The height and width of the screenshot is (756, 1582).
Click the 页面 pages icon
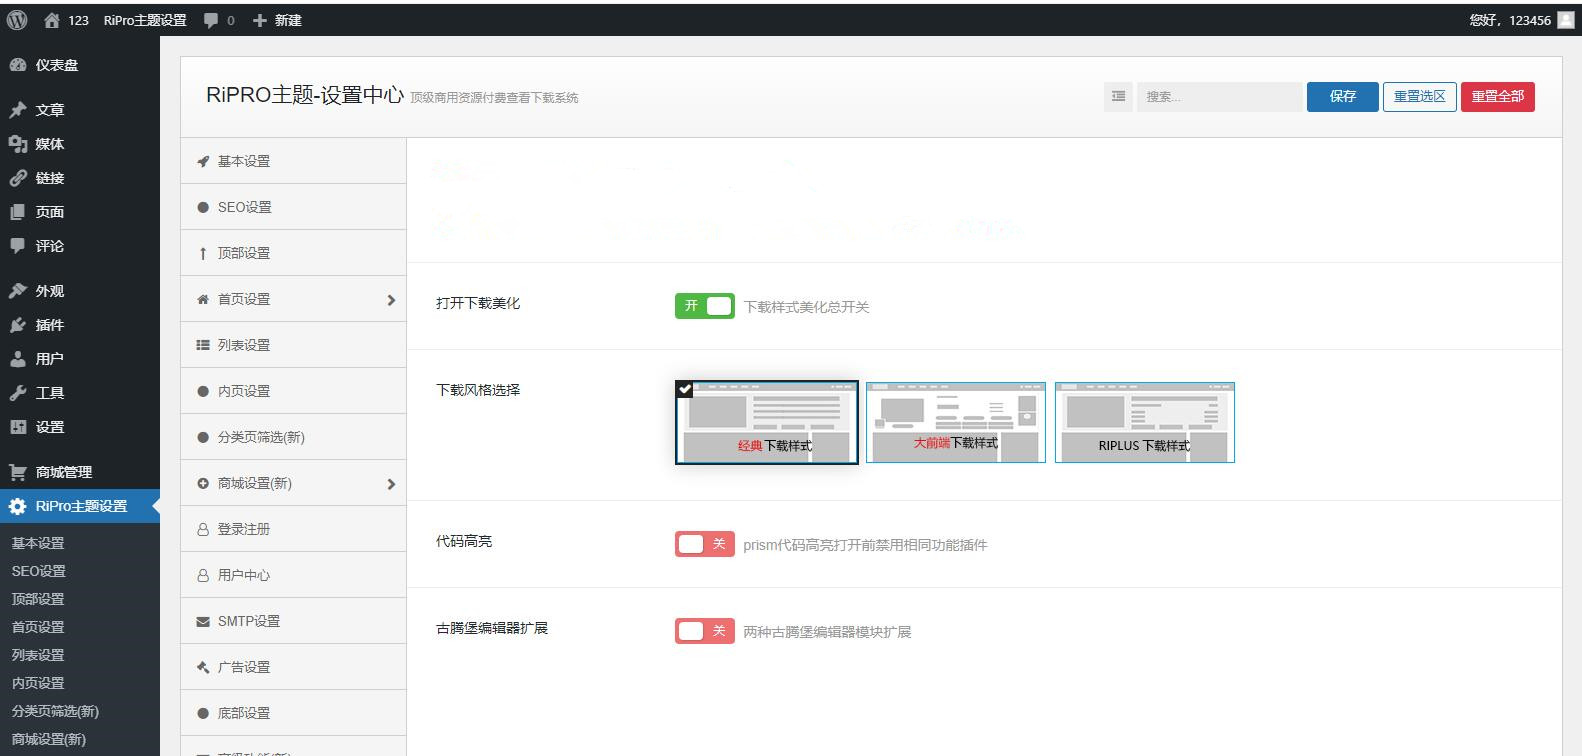(18, 212)
